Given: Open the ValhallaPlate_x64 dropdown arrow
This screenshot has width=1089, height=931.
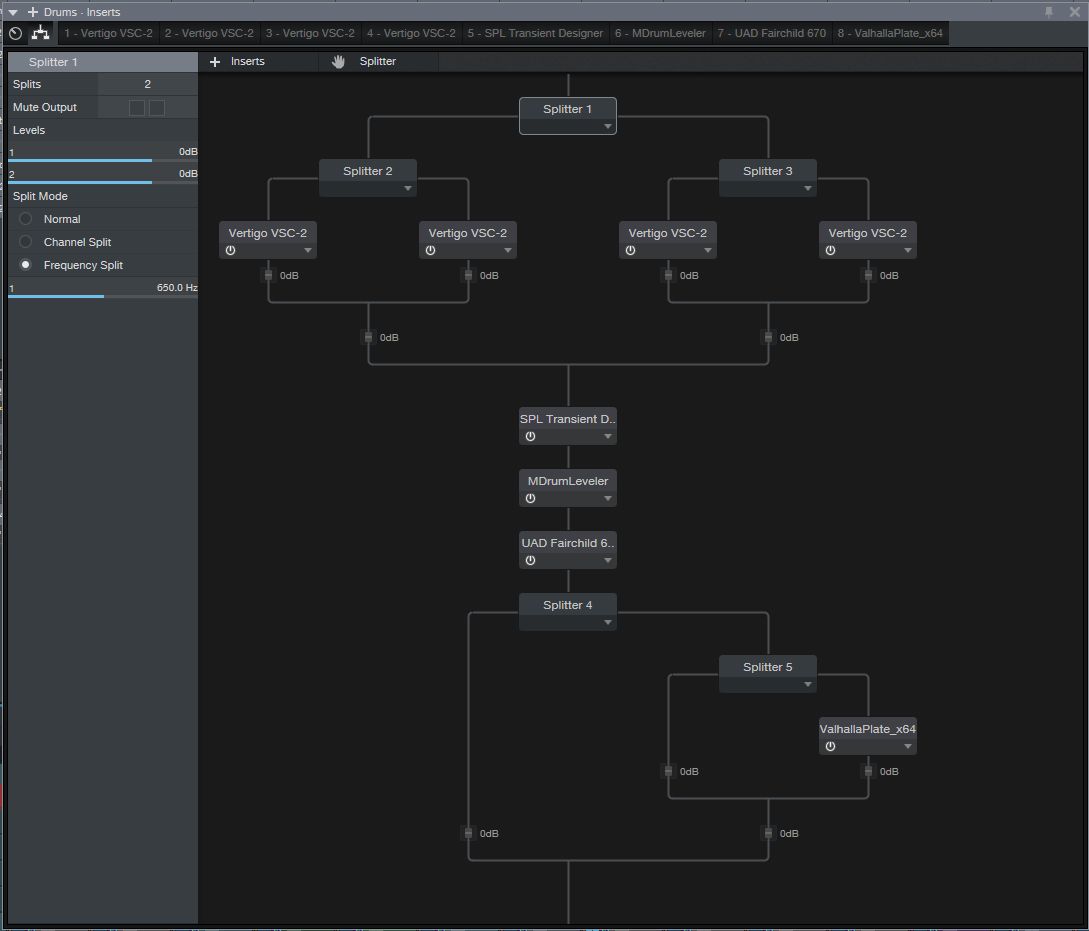Looking at the screenshot, I should click(908, 746).
